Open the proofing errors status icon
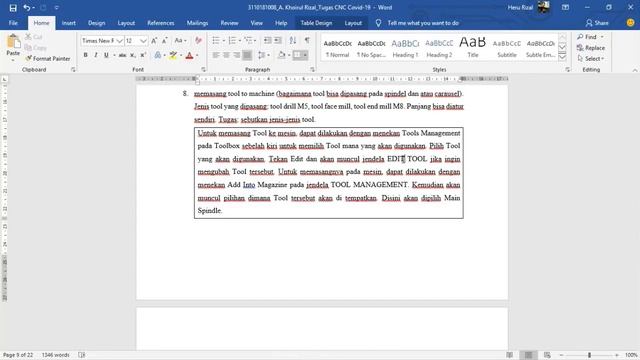 point(82,355)
